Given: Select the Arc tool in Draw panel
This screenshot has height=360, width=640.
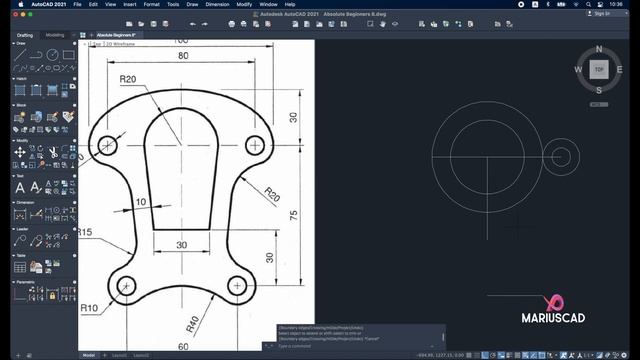Looking at the screenshot, I should coord(16,68).
